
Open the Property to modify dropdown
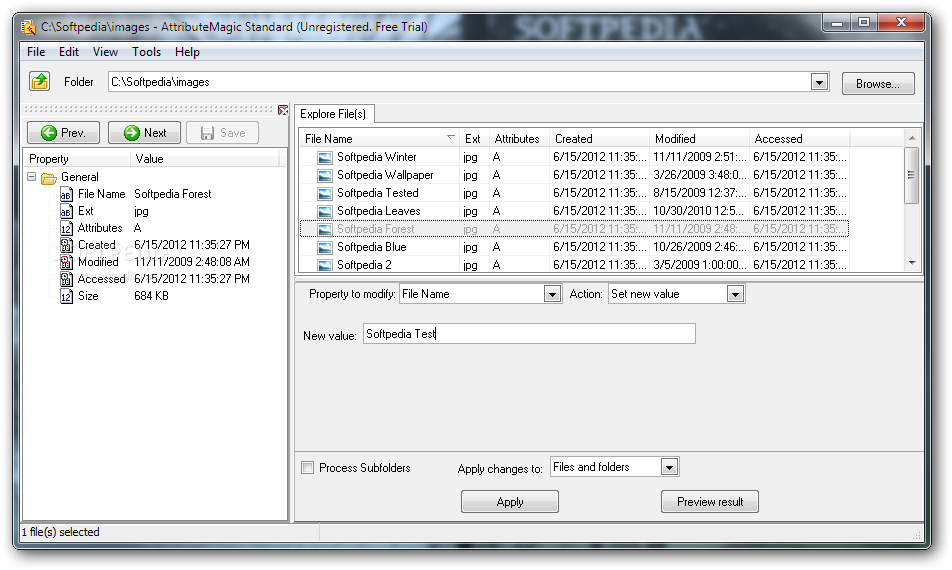point(552,294)
